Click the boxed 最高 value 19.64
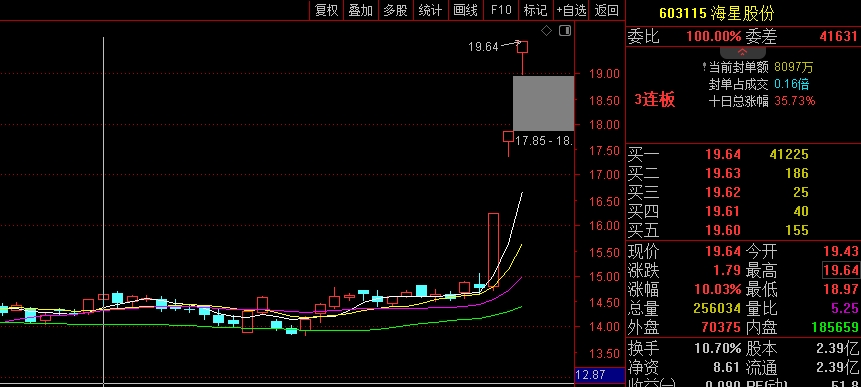Image resolution: width=861 pixels, height=387 pixels. (x=841, y=270)
